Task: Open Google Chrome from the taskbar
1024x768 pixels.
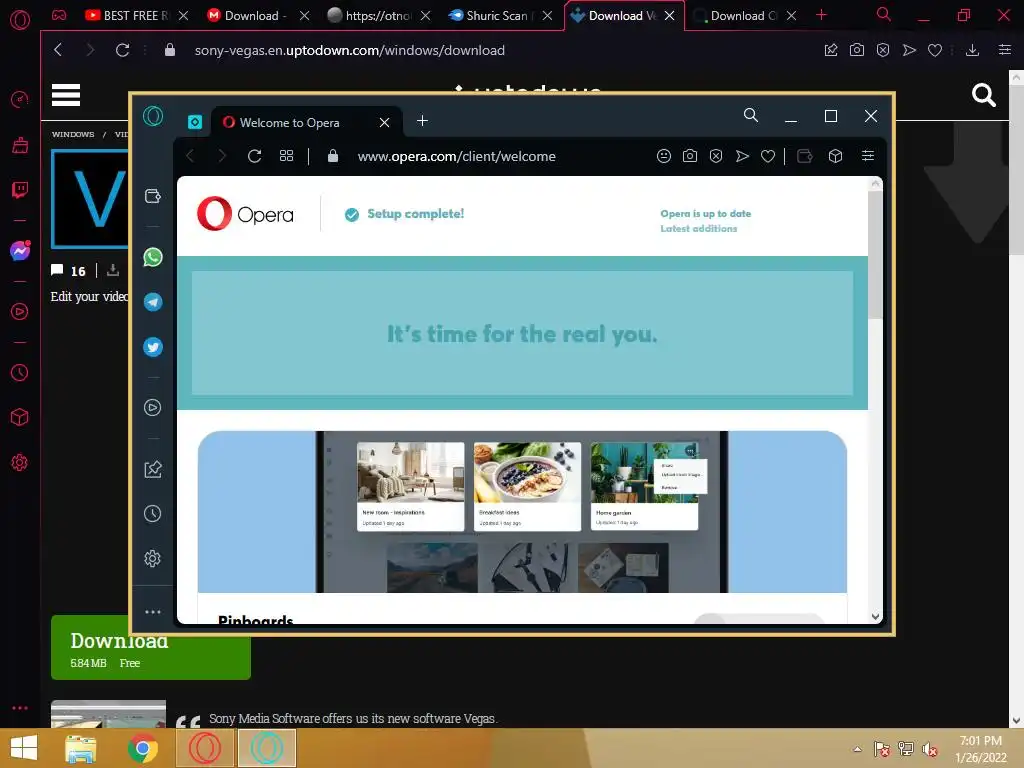Action: click(x=142, y=748)
